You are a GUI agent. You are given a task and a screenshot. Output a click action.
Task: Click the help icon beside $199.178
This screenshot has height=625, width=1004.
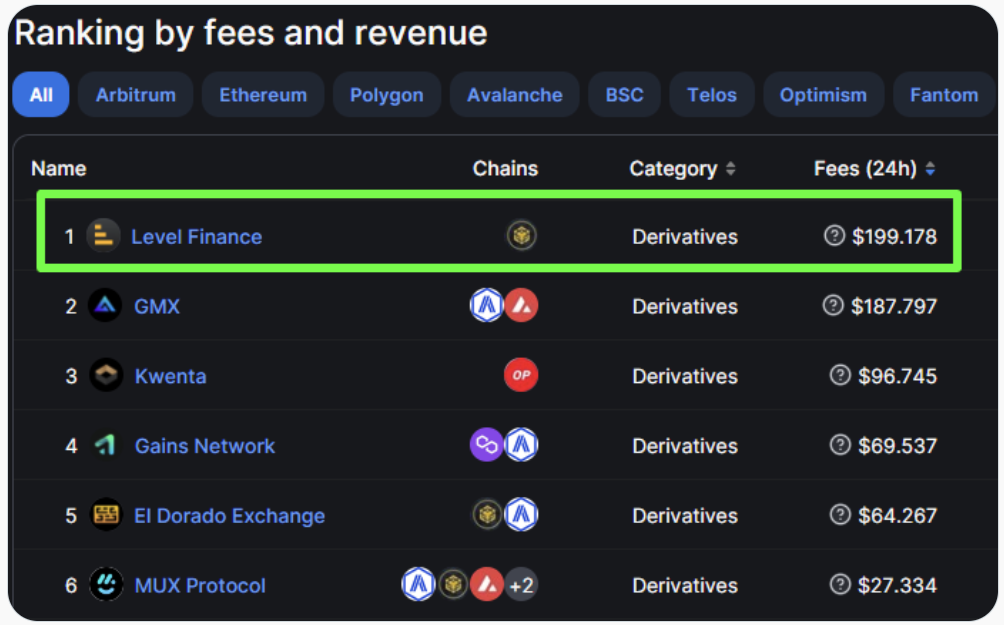[834, 236]
